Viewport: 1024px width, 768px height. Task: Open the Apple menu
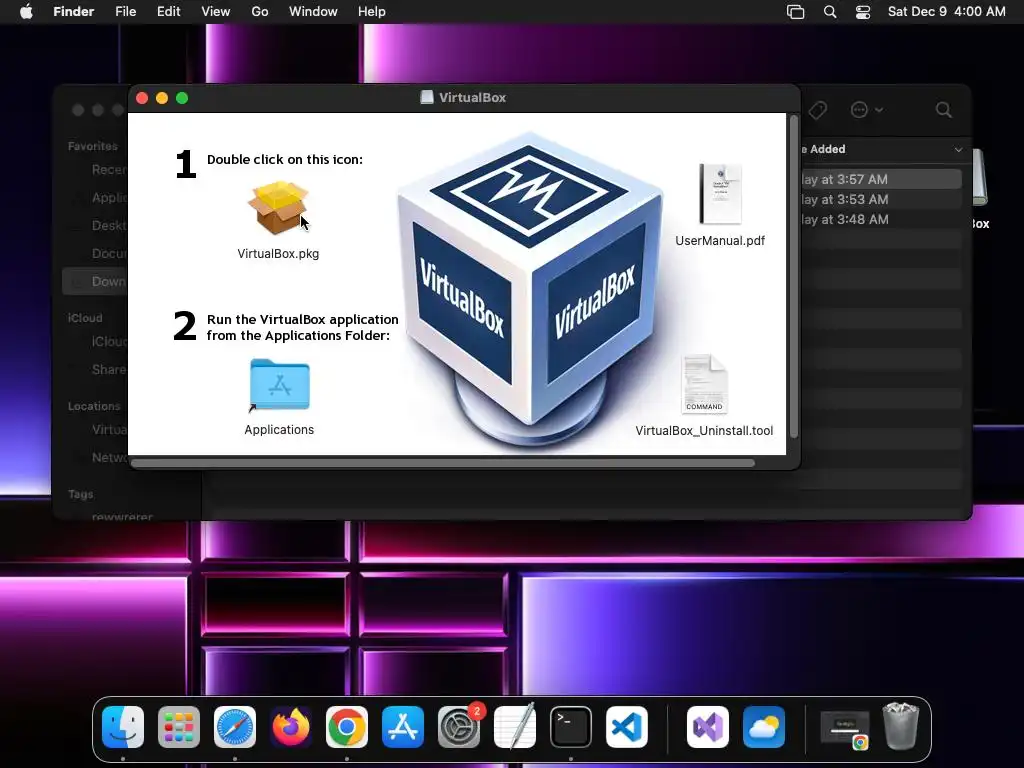[x=26, y=12]
